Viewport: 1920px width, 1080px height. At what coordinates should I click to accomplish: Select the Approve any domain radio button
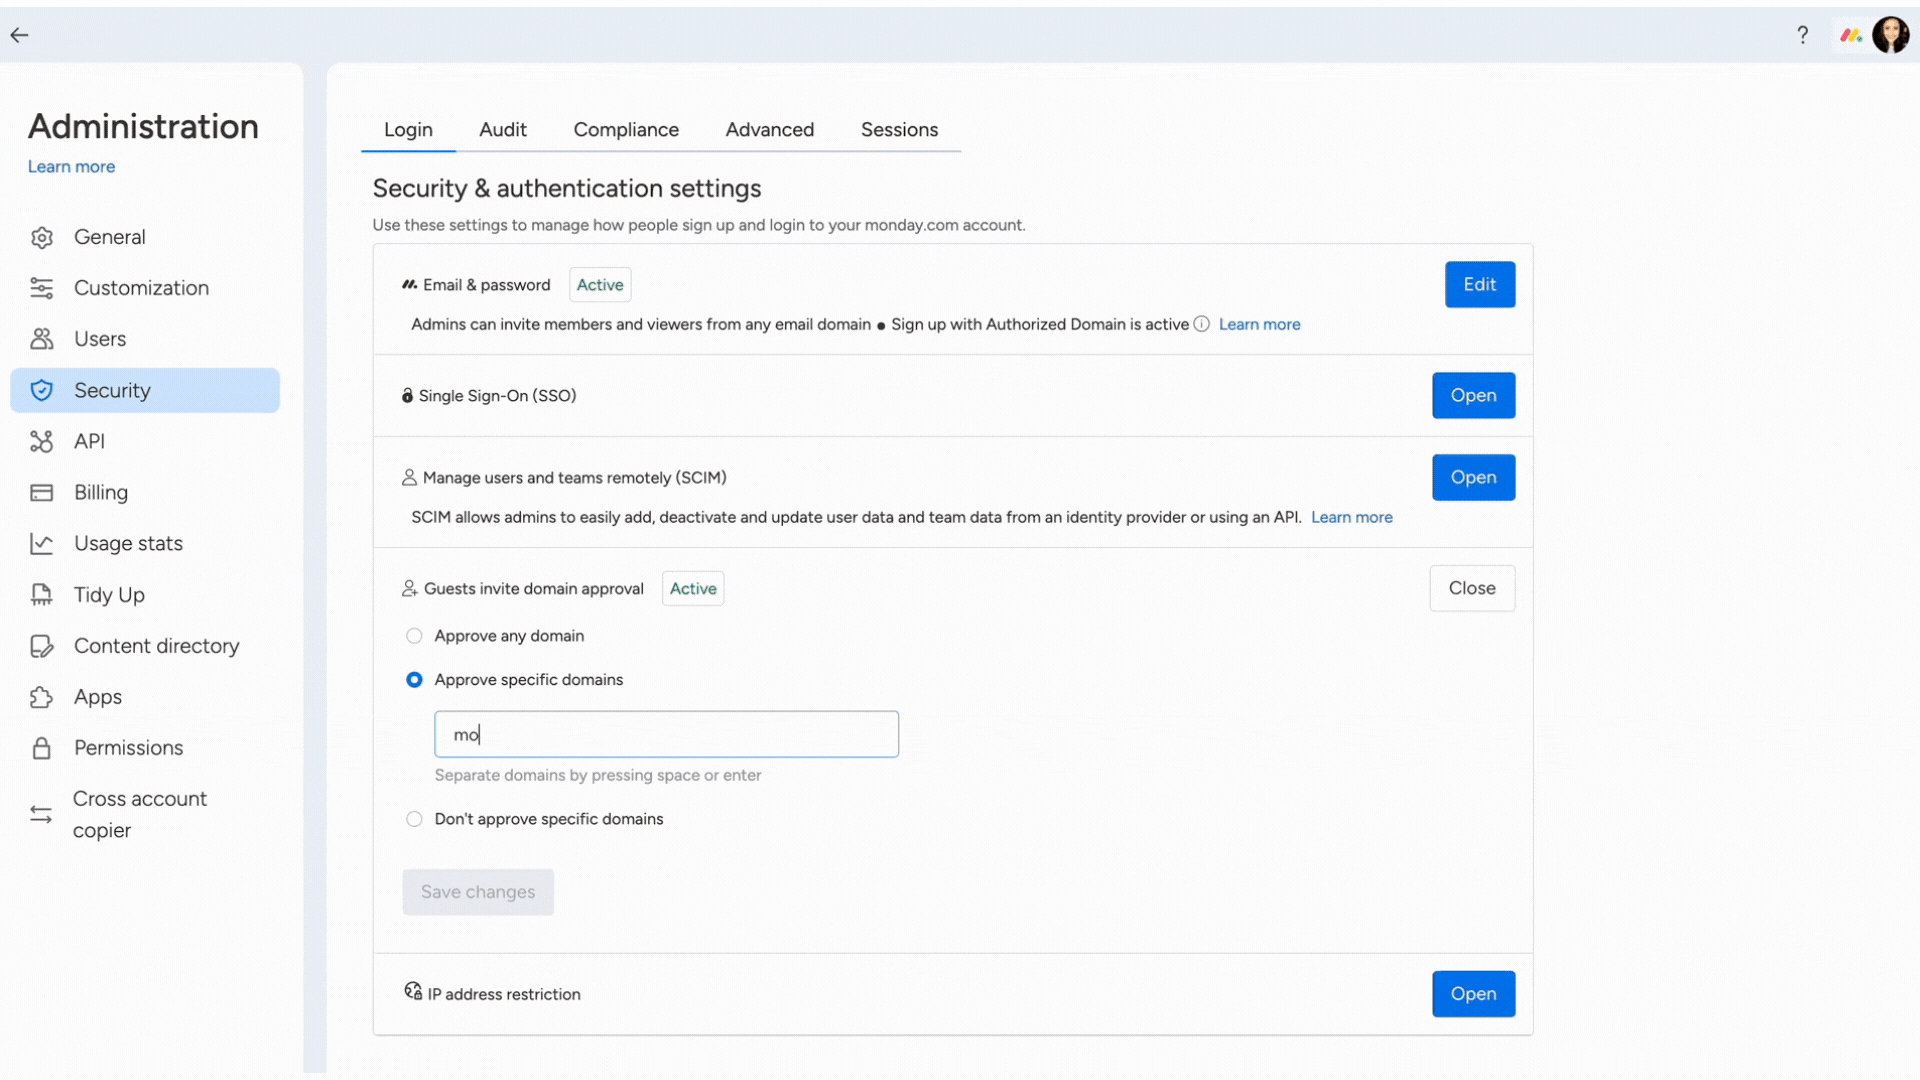tap(414, 636)
